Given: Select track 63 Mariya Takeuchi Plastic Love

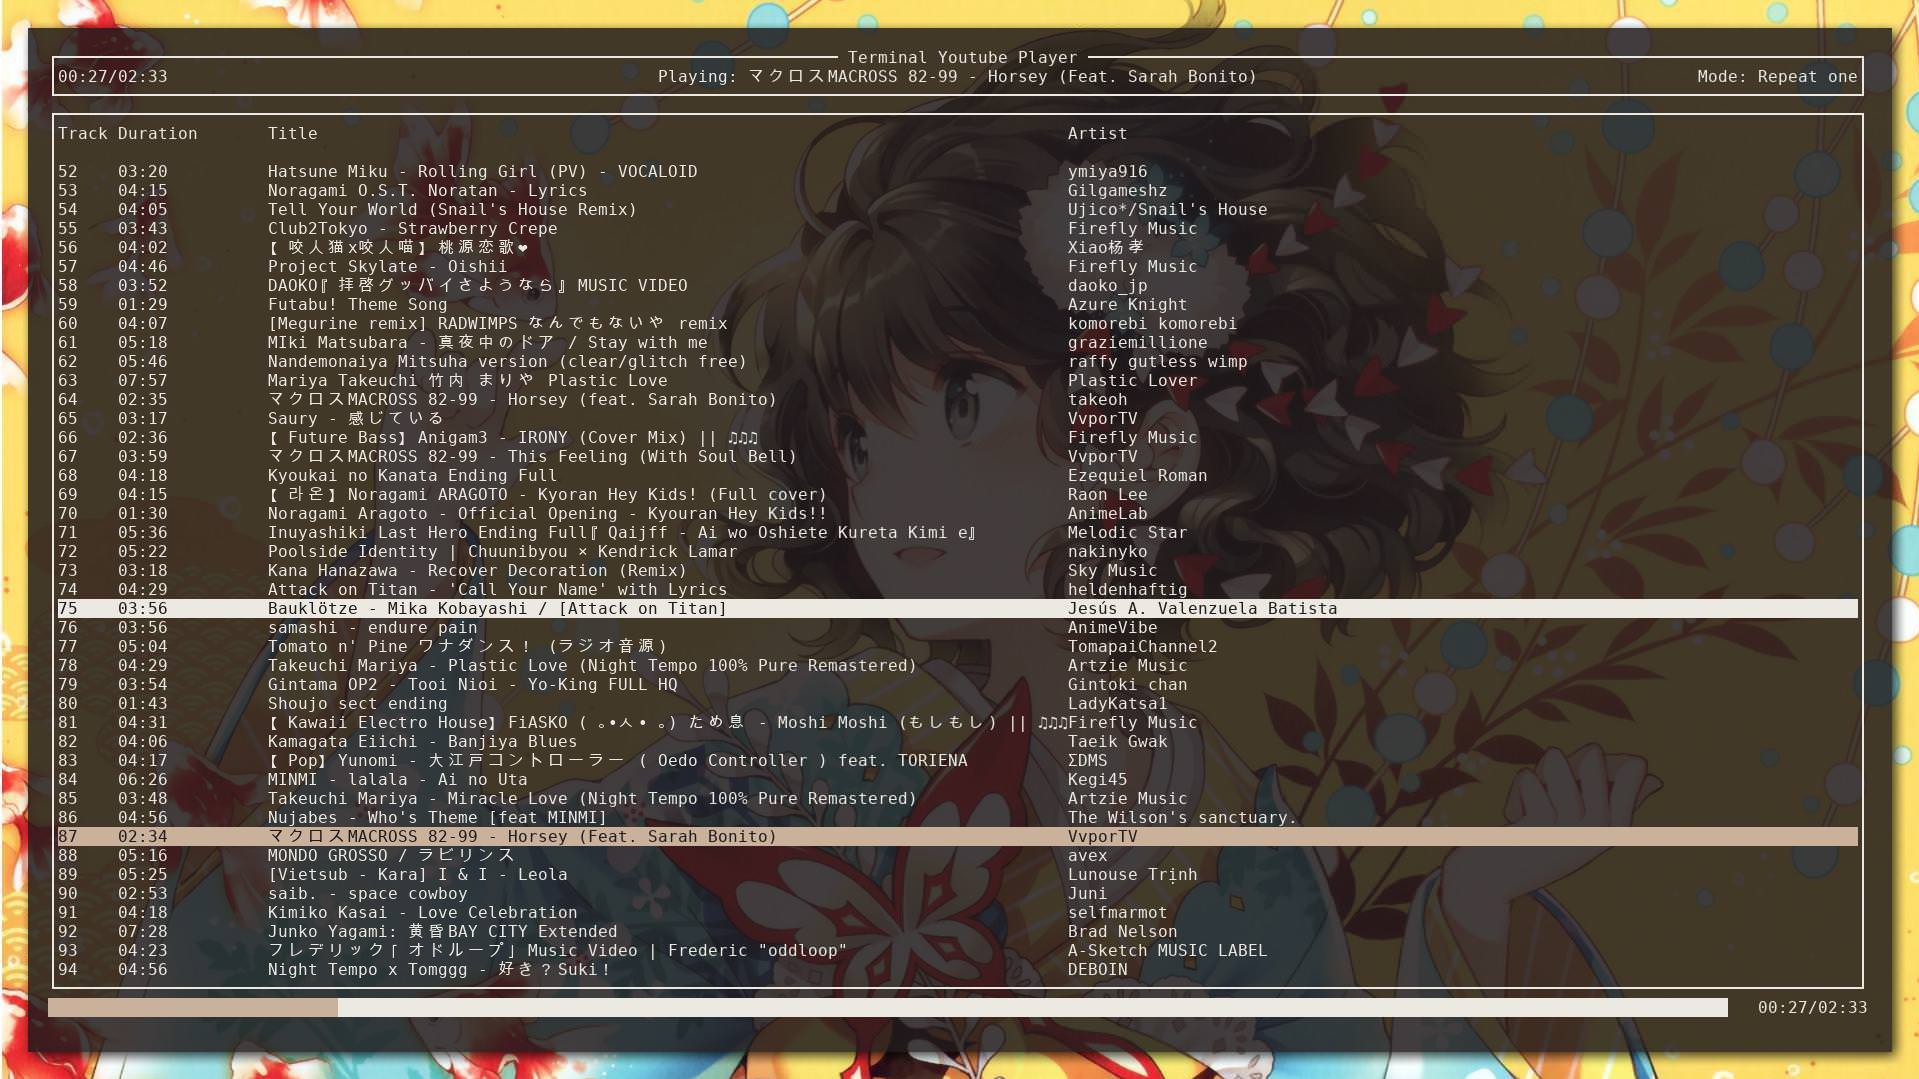Looking at the screenshot, I should [x=466, y=381].
